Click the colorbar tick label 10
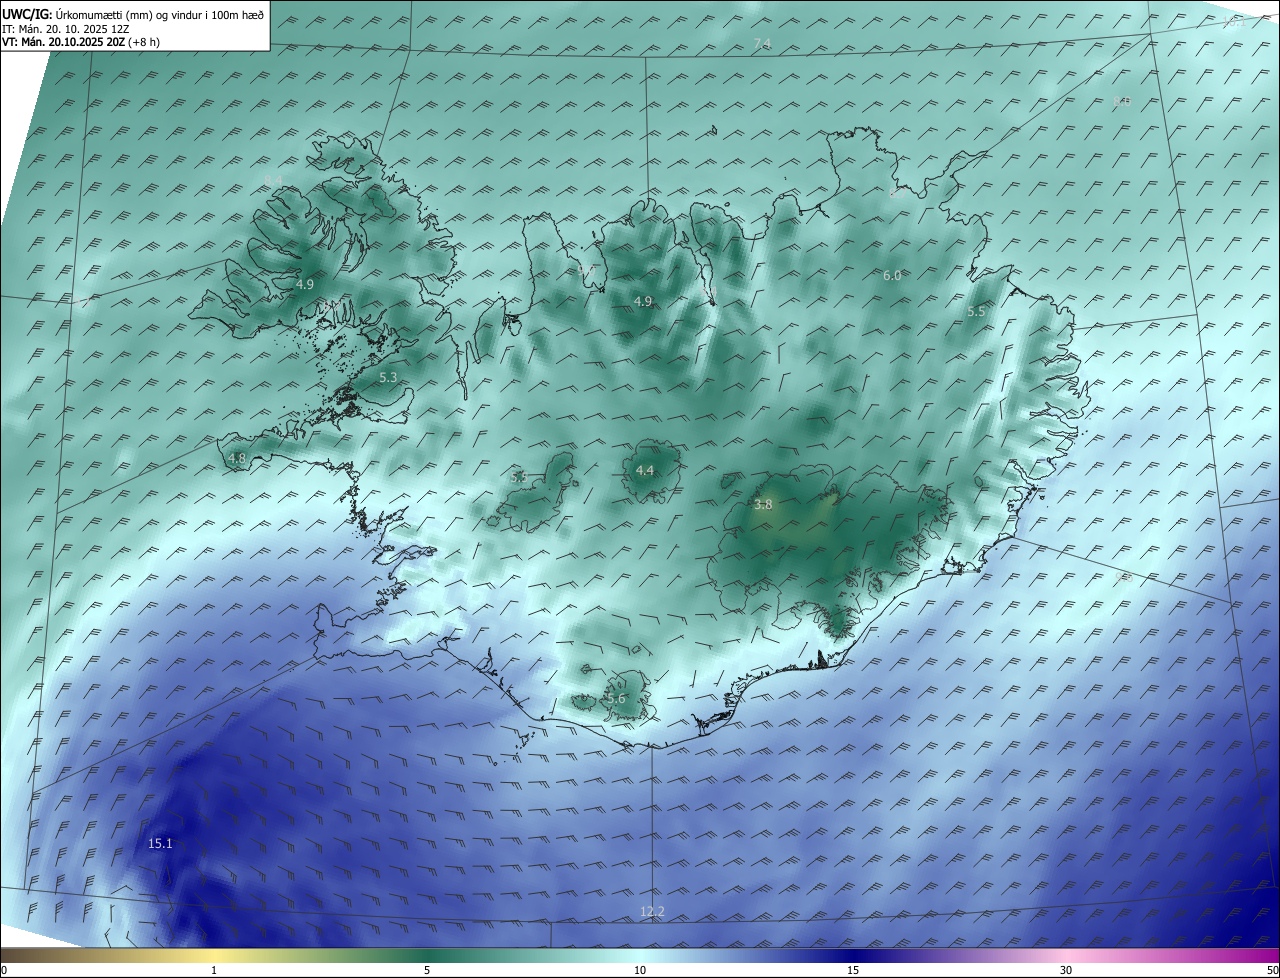 (640, 970)
